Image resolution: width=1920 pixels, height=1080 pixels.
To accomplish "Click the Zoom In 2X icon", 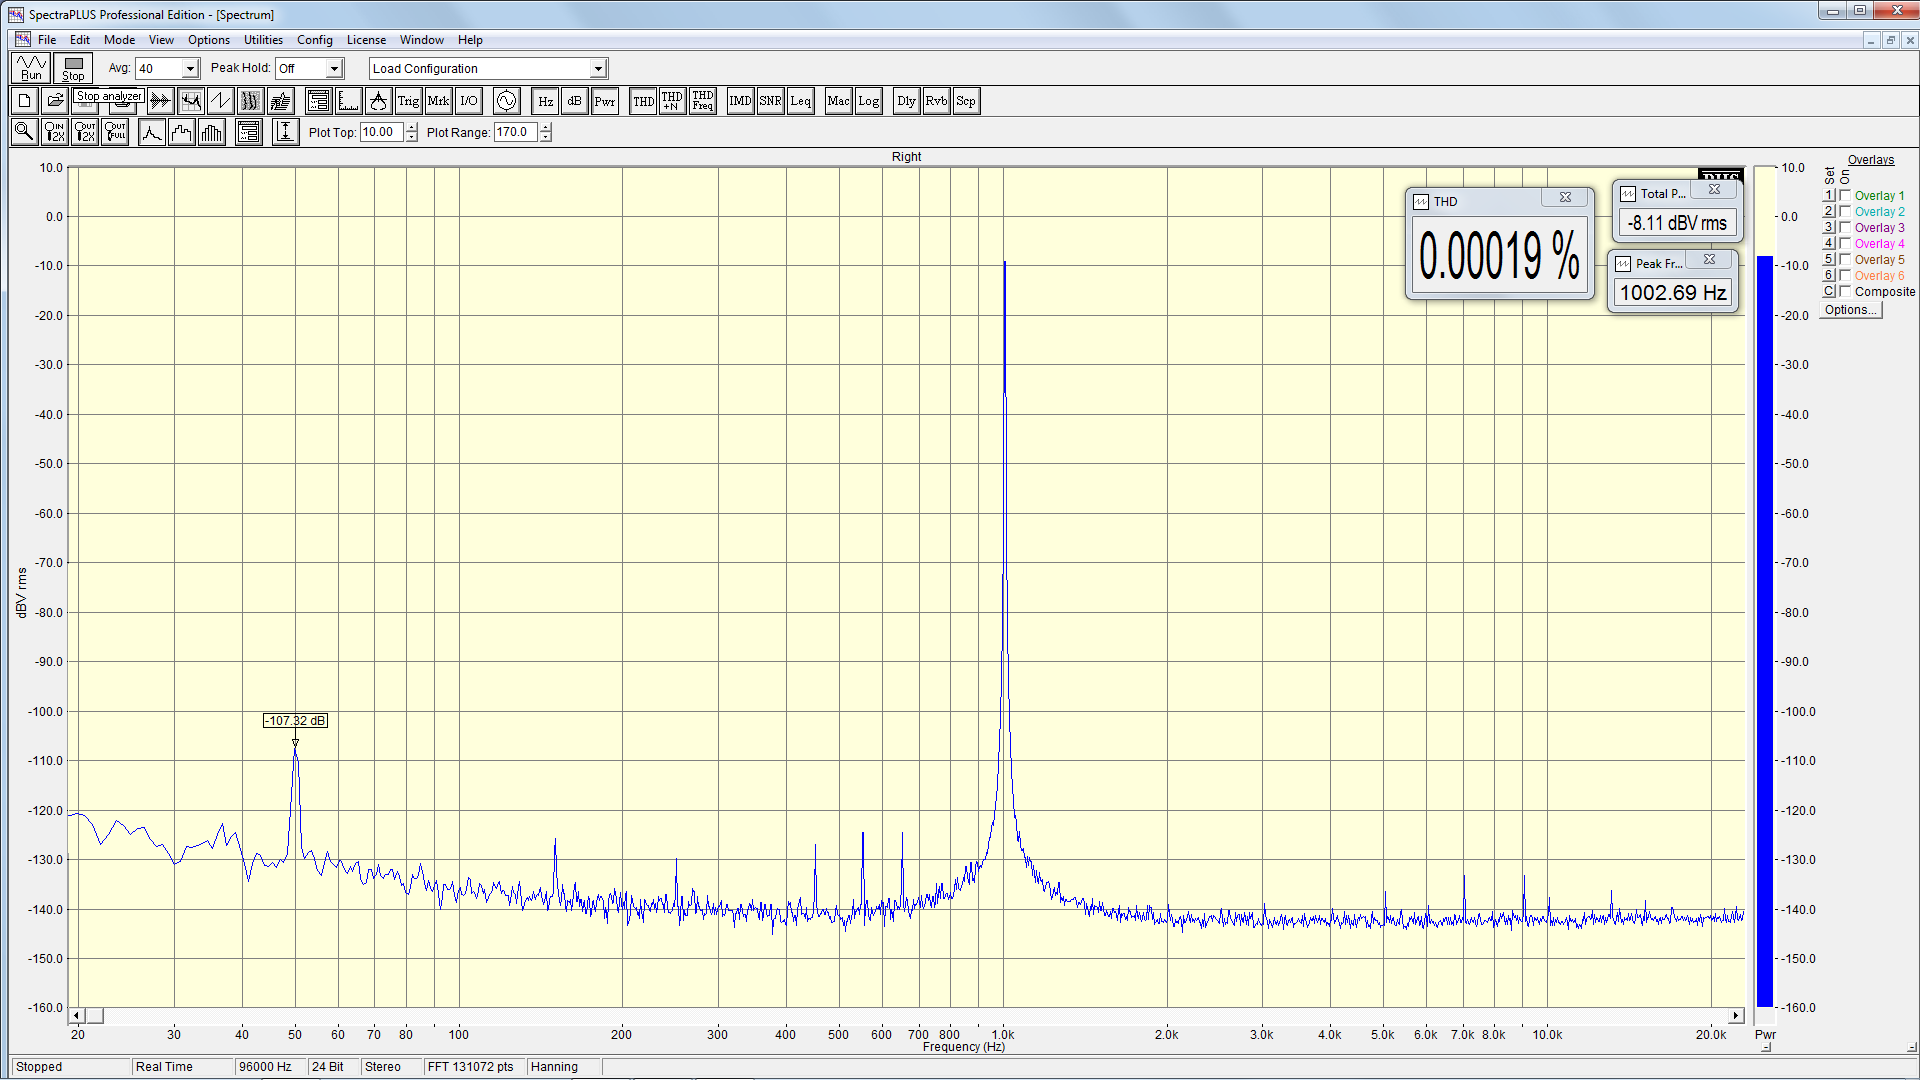I will [55, 132].
